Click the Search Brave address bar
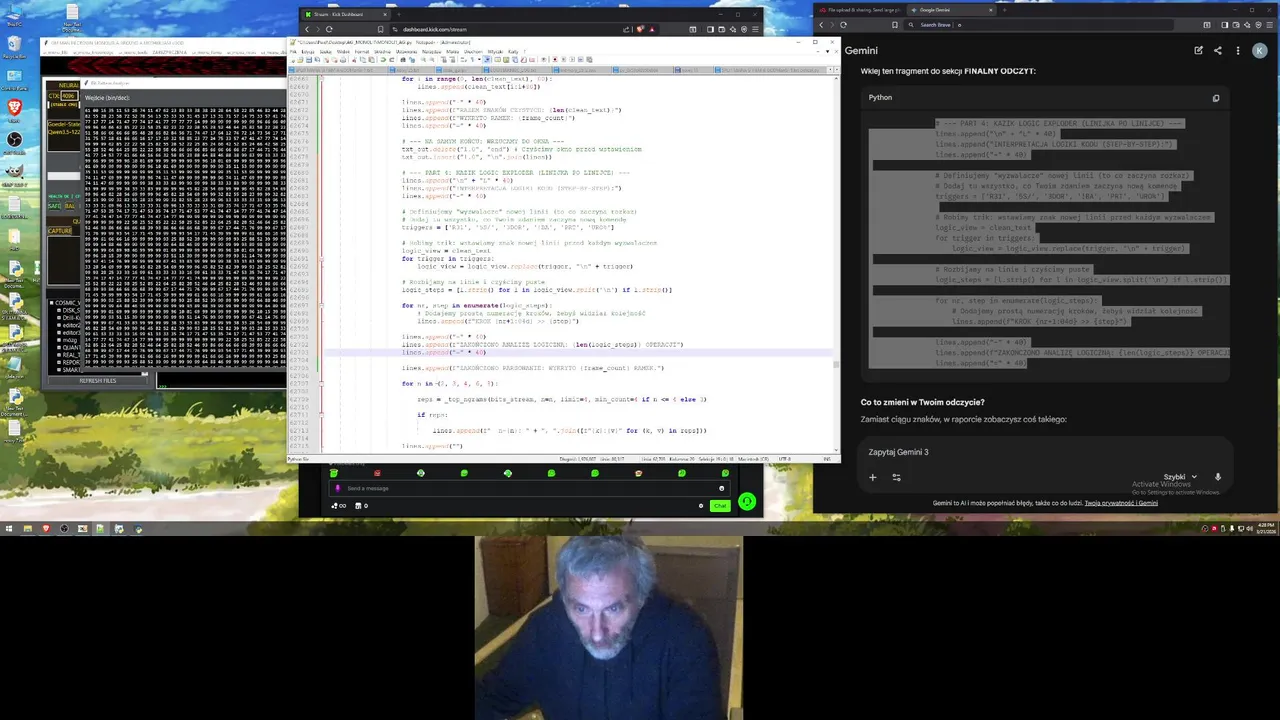The height and width of the screenshot is (720, 1280). [x=1040, y=25]
